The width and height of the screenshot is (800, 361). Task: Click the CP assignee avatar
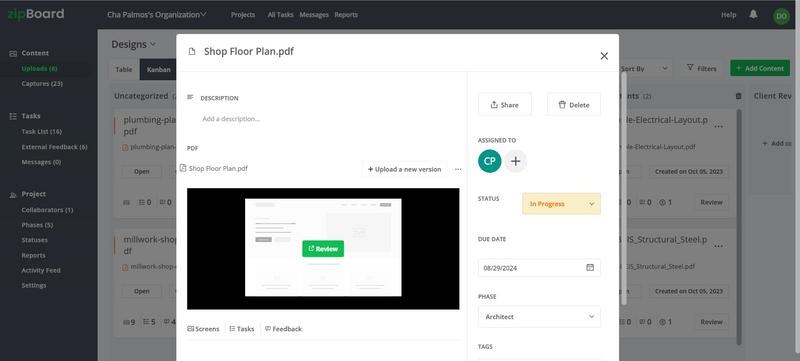[x=490, y=161]
